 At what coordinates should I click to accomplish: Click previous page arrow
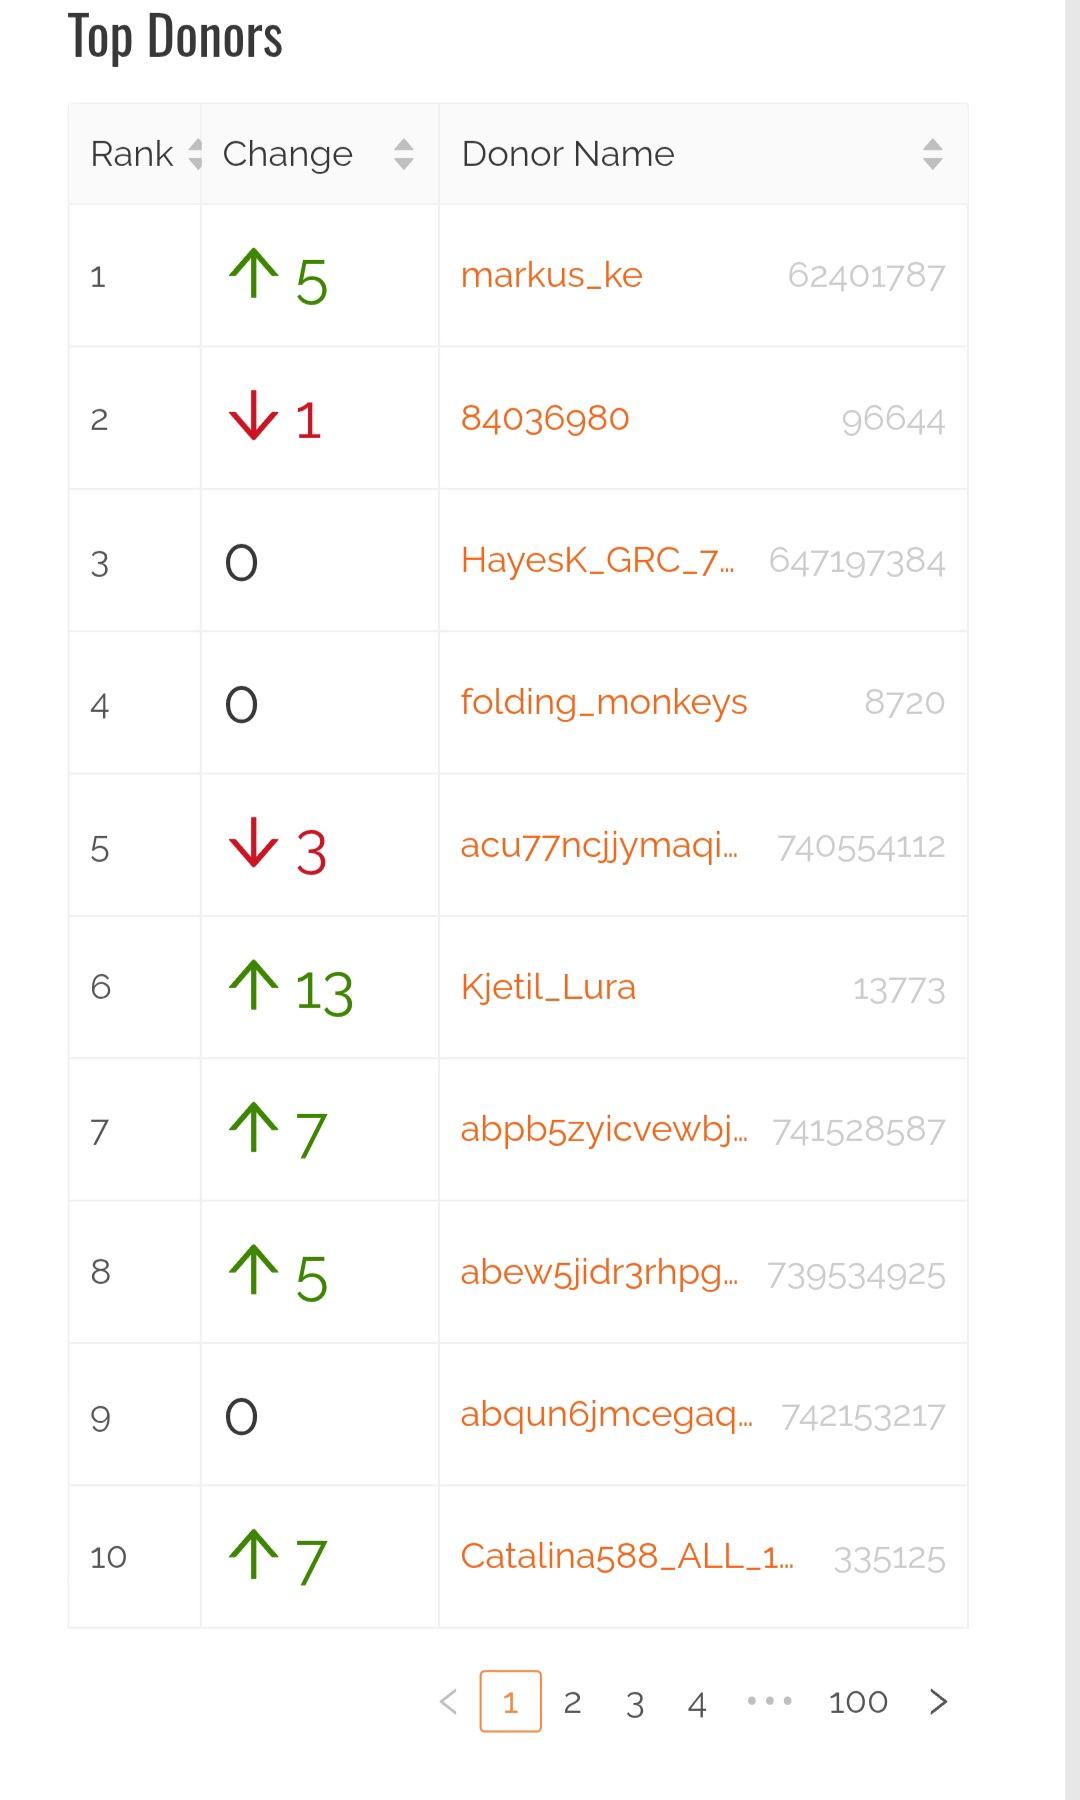click(449, 1701)
